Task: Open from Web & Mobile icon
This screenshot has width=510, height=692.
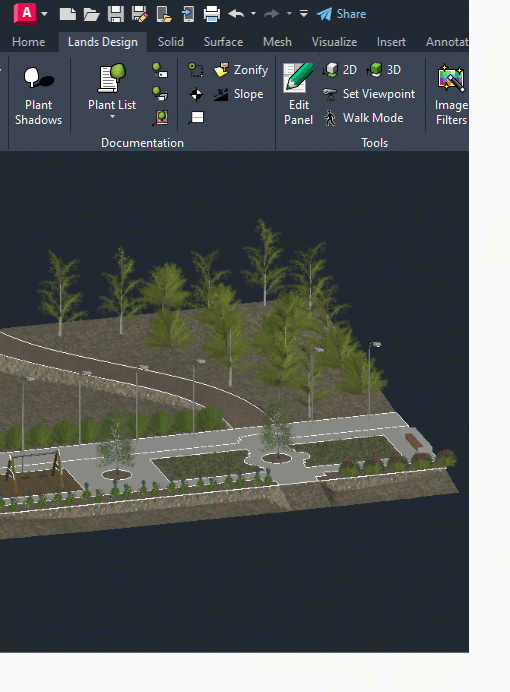Action: tap(164, 14)
